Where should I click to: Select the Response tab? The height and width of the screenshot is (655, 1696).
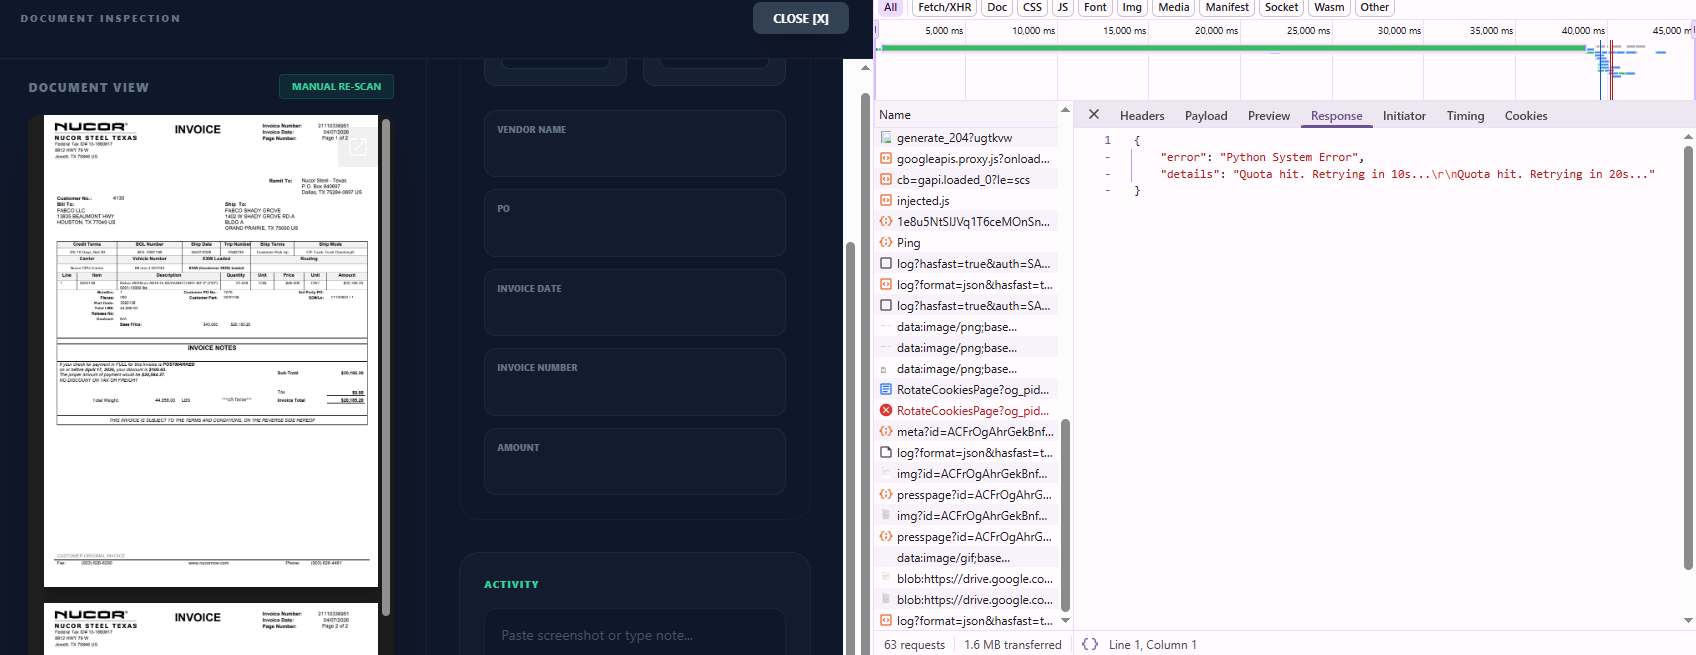pos(1337,116)
